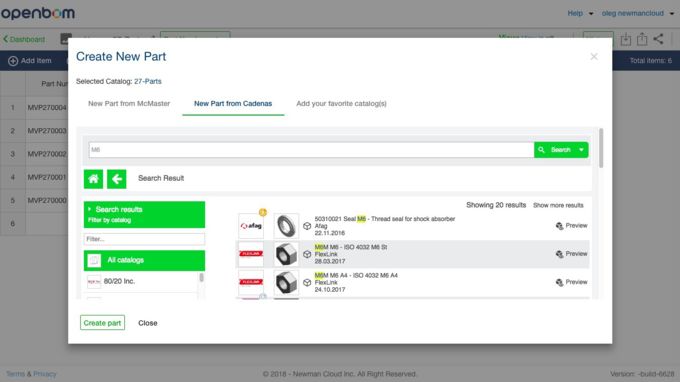
Task: Click the Afag catalog logo thumbnail
Action: (x=251, y=226)
